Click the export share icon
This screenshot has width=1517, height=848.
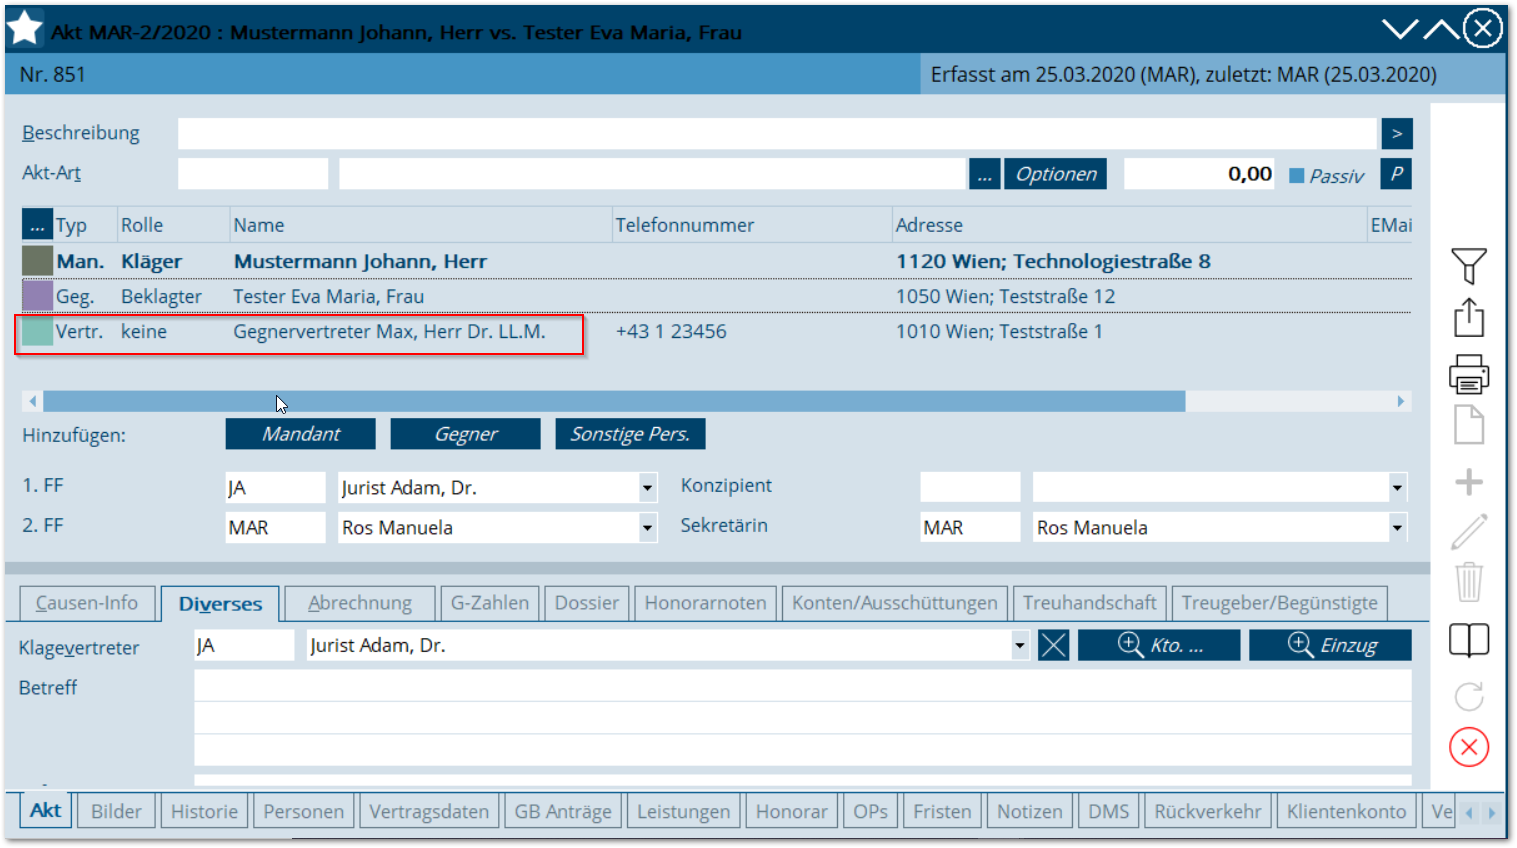click(1469, 318)
